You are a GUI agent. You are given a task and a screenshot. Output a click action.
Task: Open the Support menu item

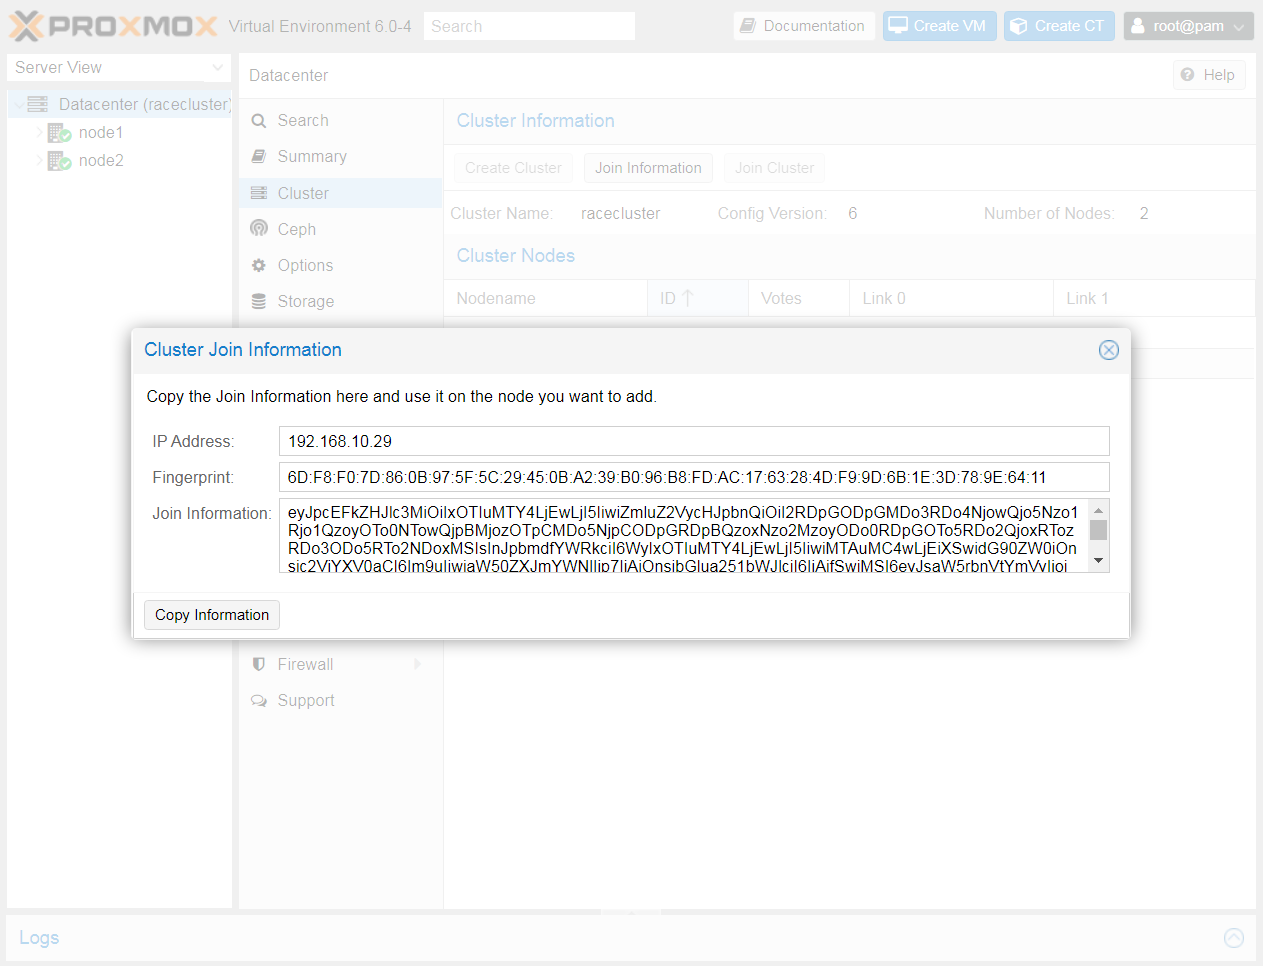point(340,700)
